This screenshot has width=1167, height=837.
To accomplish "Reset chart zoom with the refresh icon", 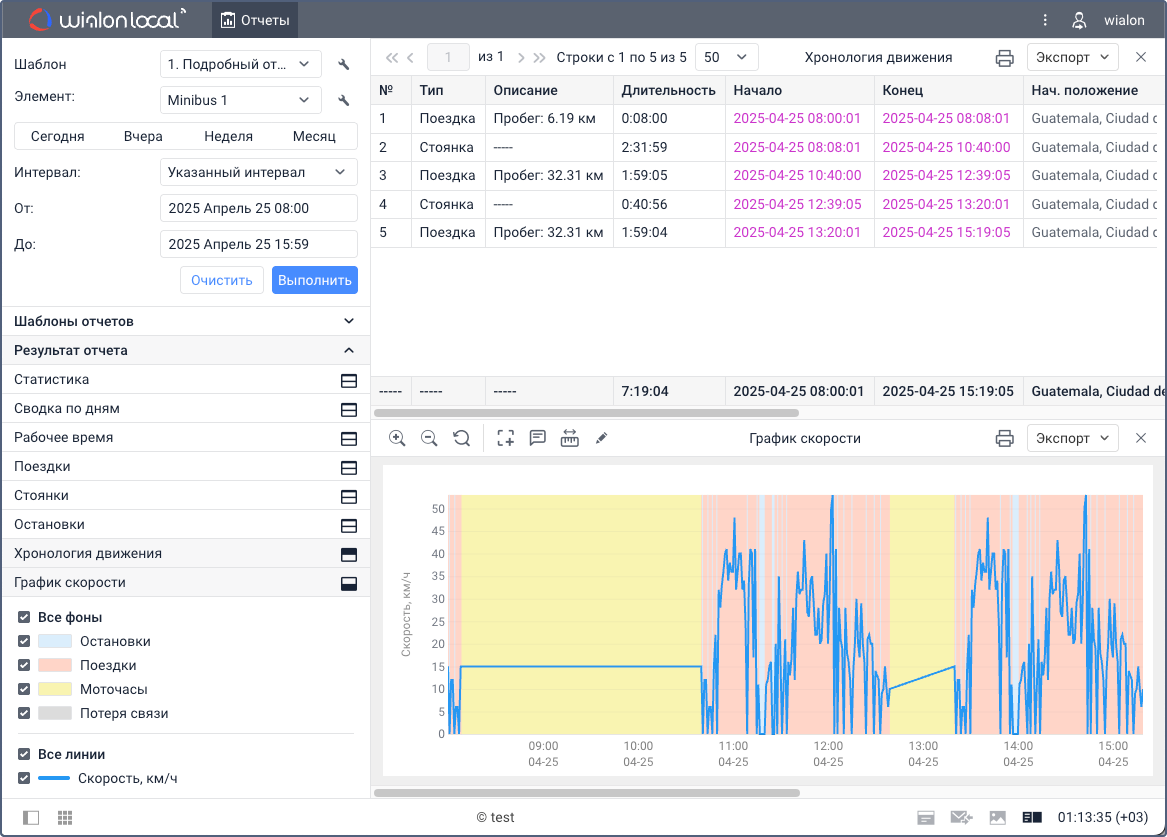I will pyautogui.click(x=461, y=438).
